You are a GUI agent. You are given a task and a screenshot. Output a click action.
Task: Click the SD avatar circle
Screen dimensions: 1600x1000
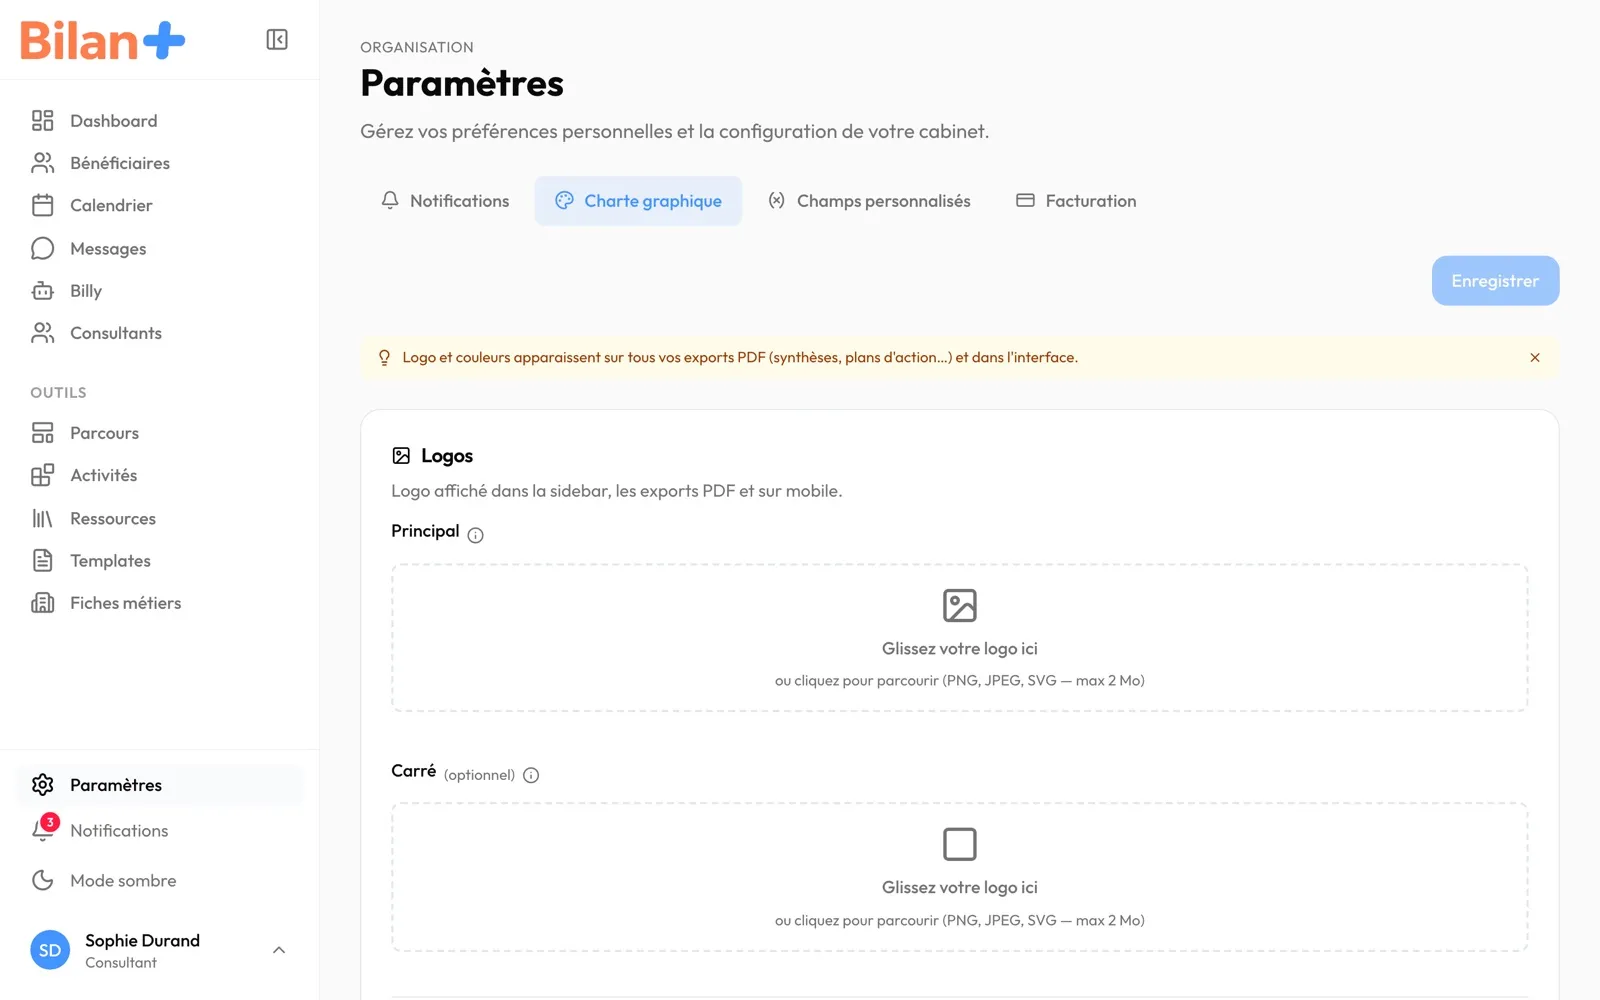(50, 950)
